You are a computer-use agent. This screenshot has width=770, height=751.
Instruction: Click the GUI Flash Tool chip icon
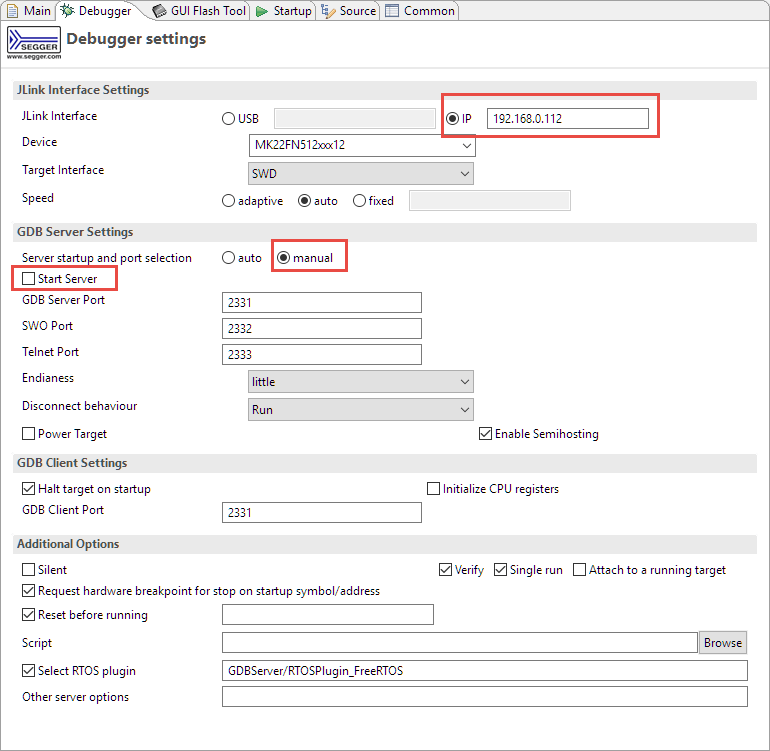click(160, 11)
